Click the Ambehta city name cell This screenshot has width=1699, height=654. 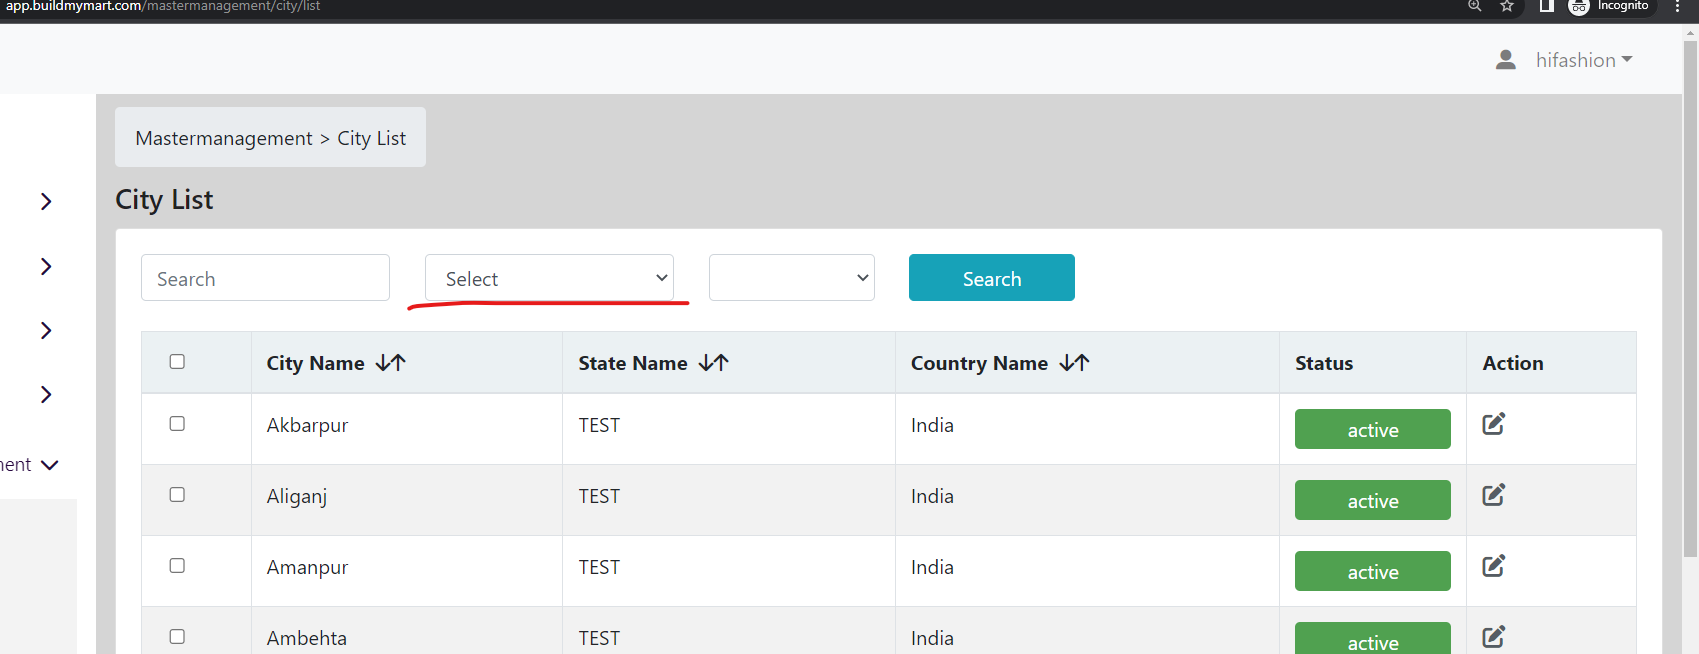pos(307,638)
